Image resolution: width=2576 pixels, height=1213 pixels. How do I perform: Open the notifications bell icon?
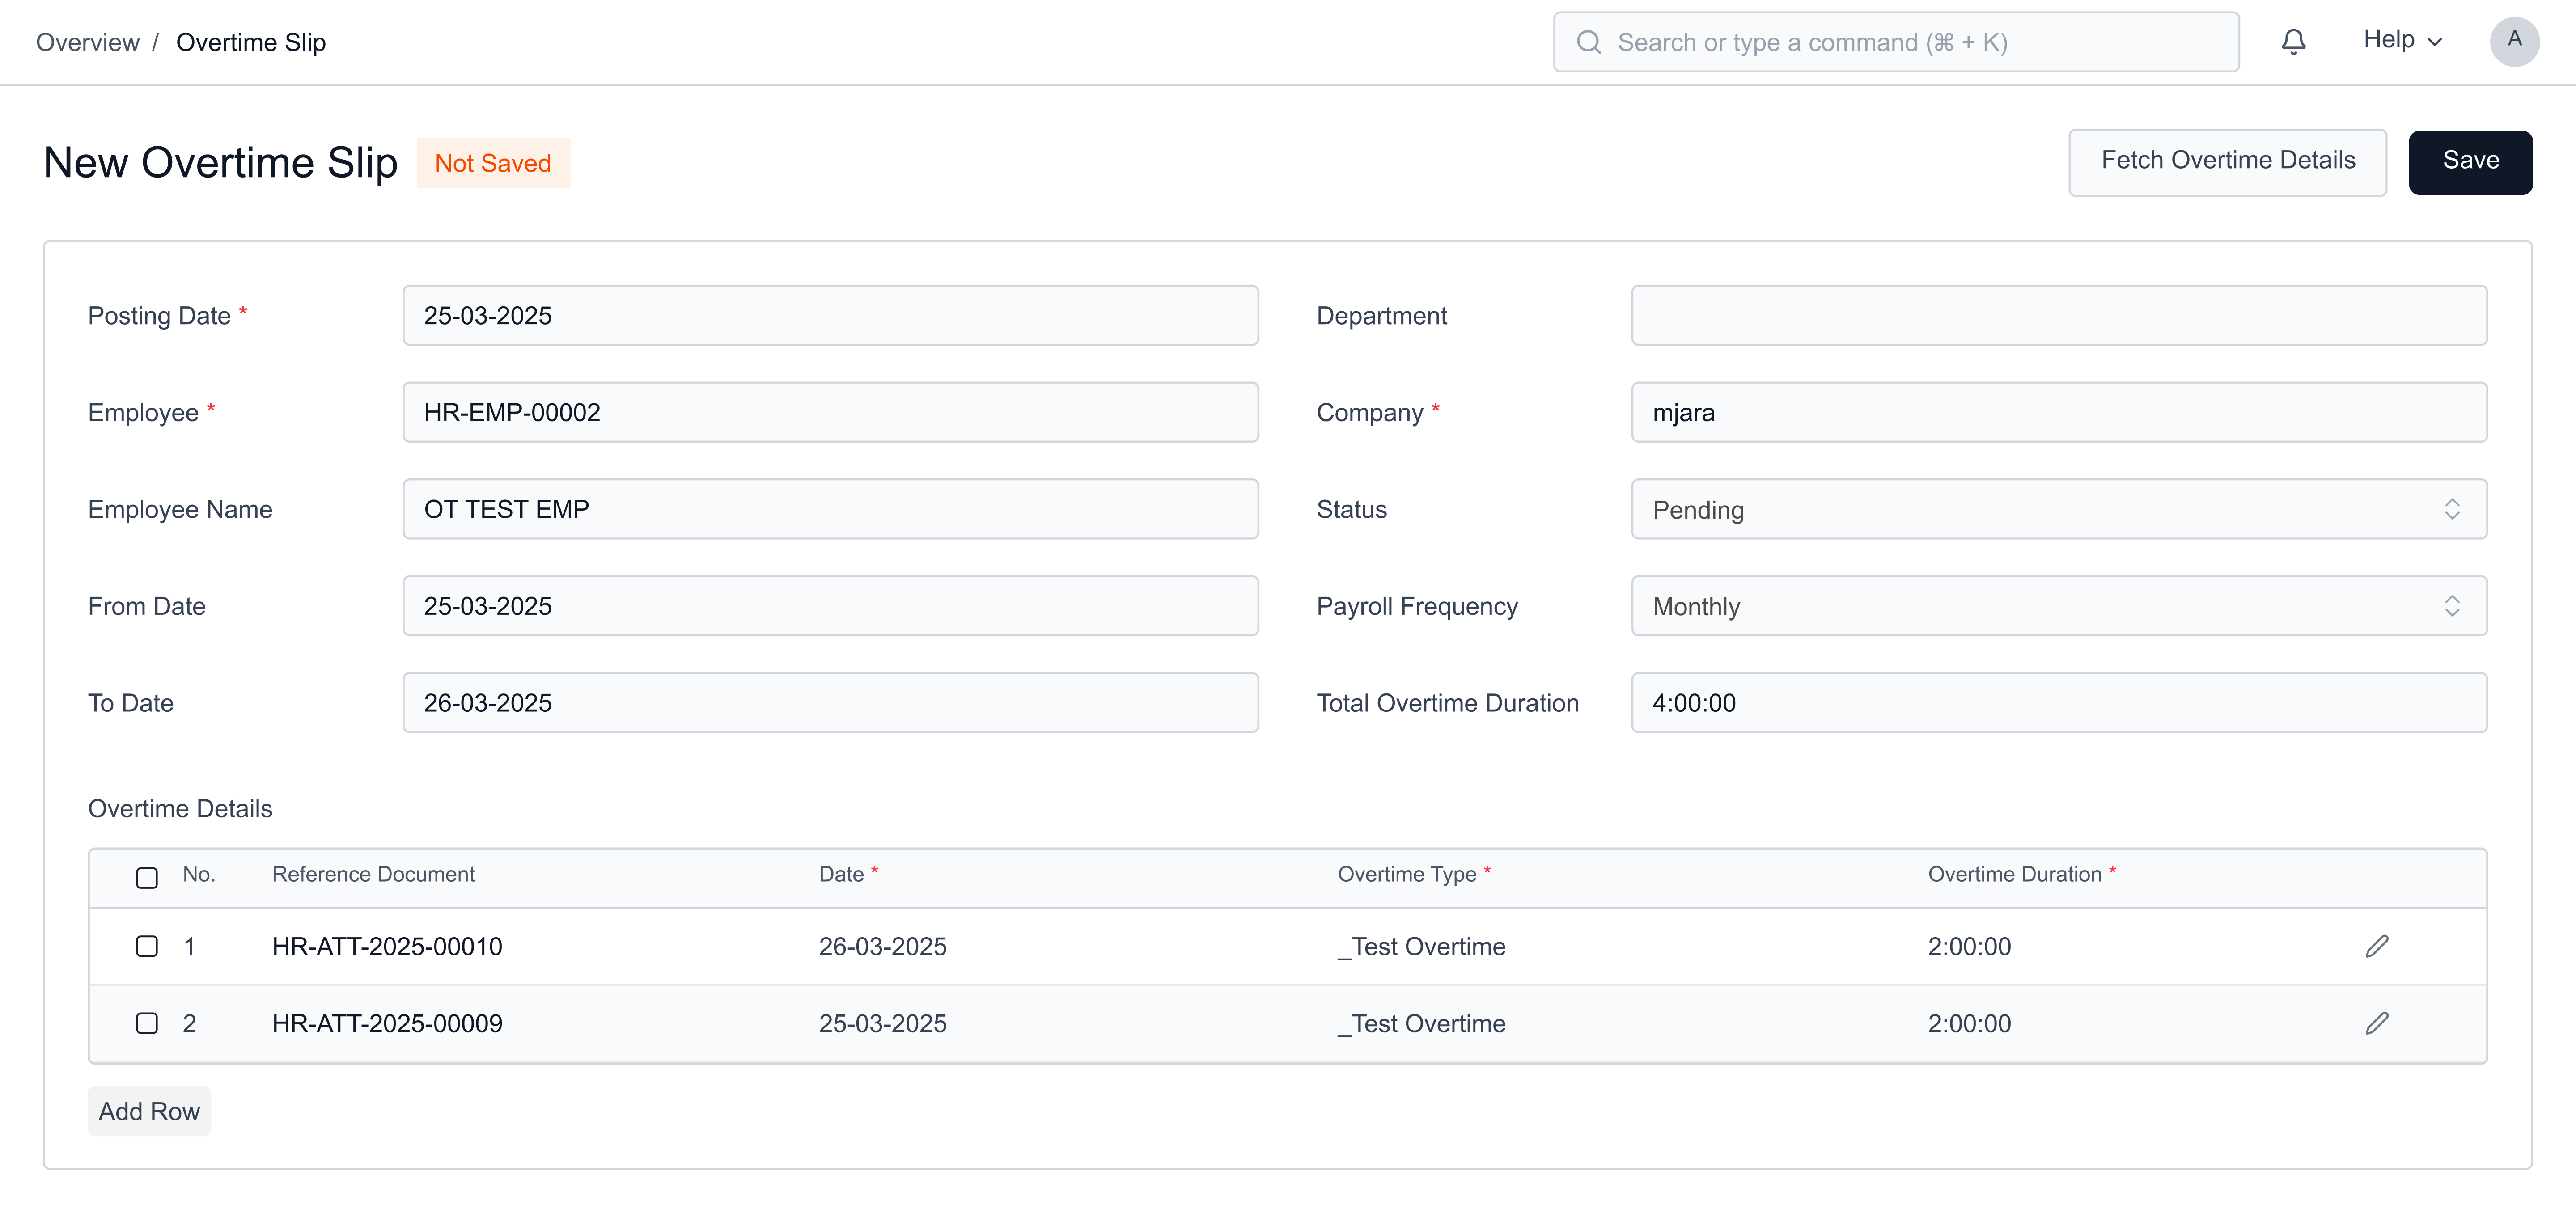pos(2293,42)
